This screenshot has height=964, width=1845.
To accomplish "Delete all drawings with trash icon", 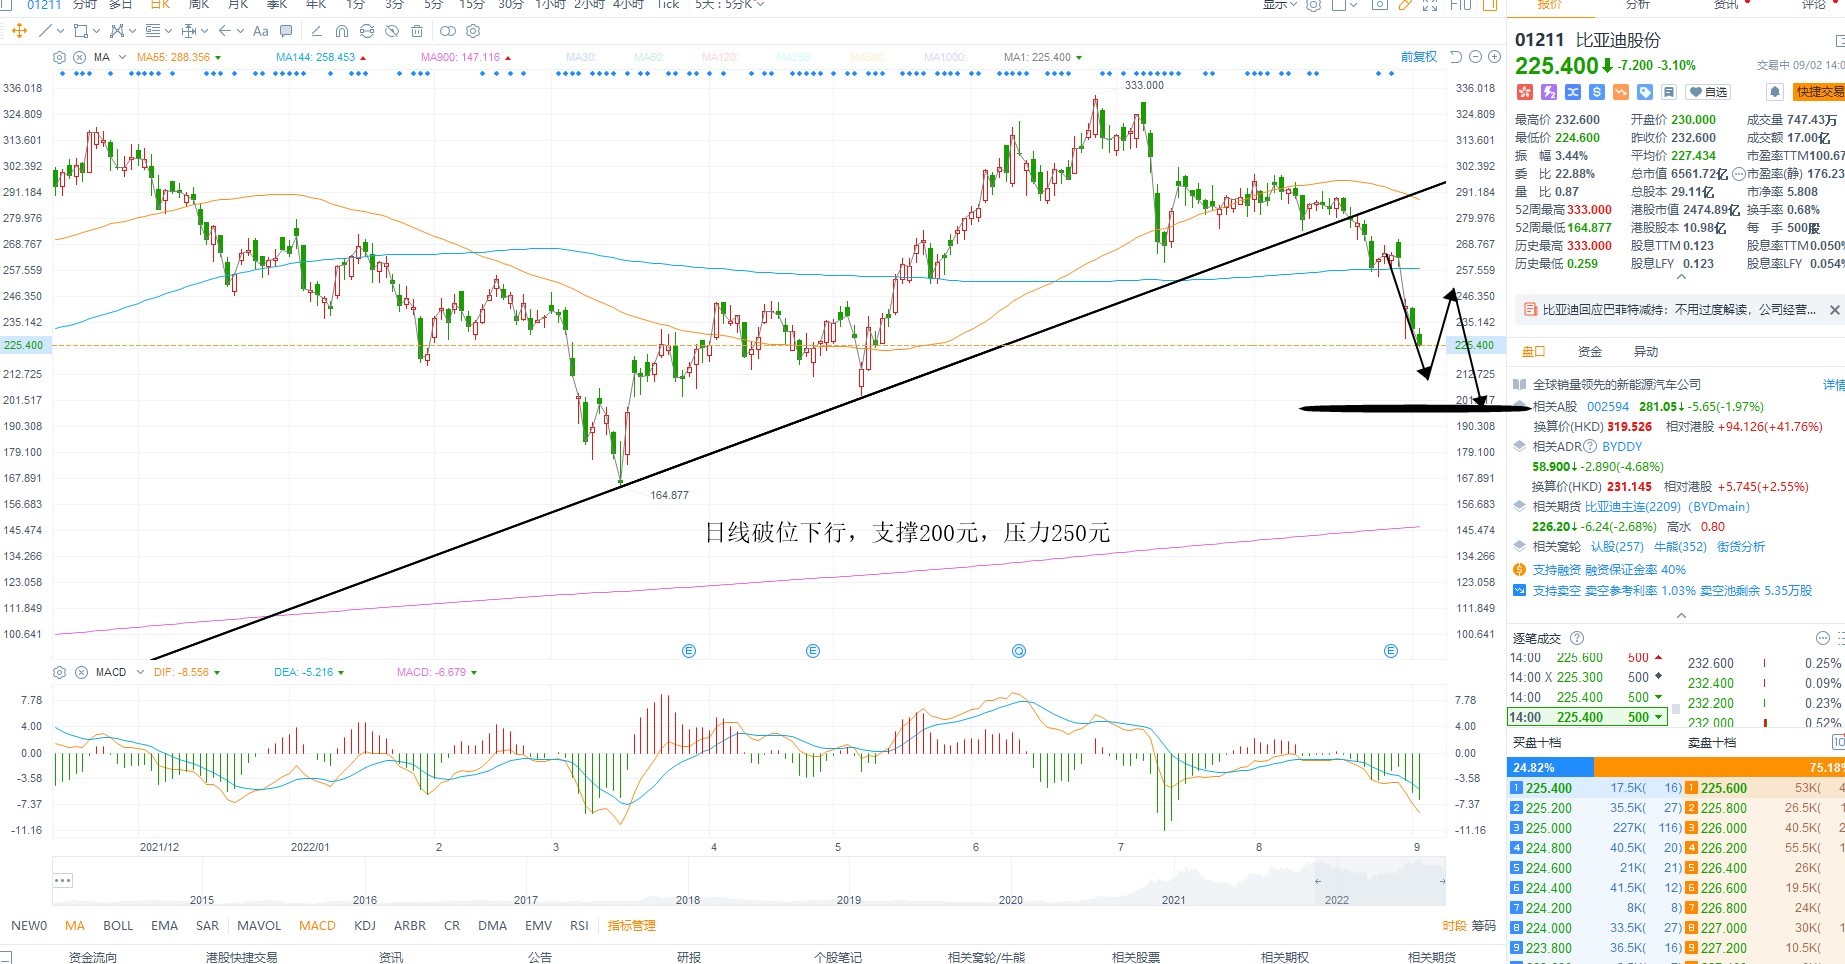I will [x=417, y=31].
